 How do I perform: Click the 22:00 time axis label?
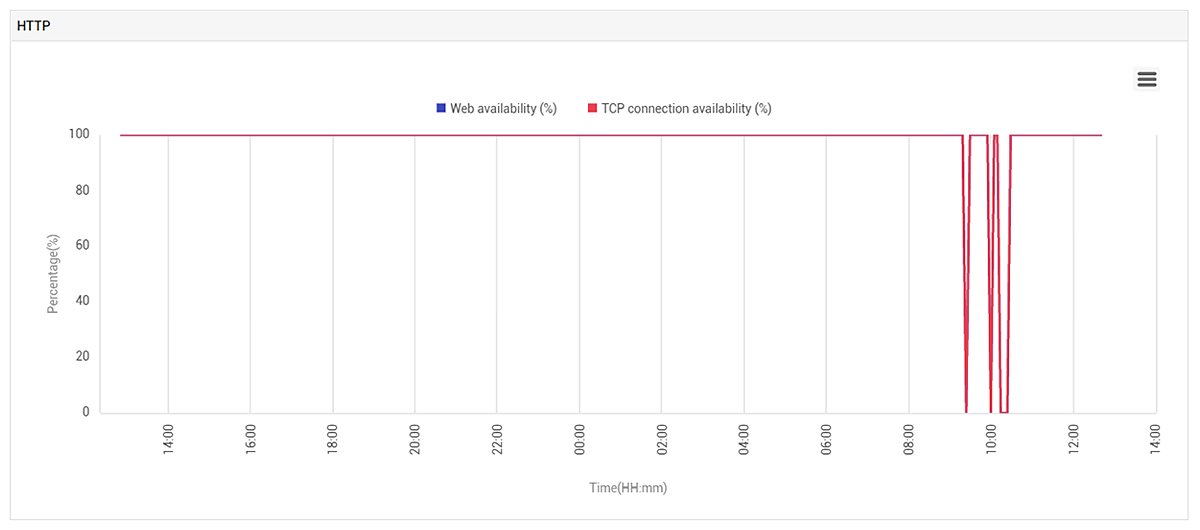click(x=497, y=439)
